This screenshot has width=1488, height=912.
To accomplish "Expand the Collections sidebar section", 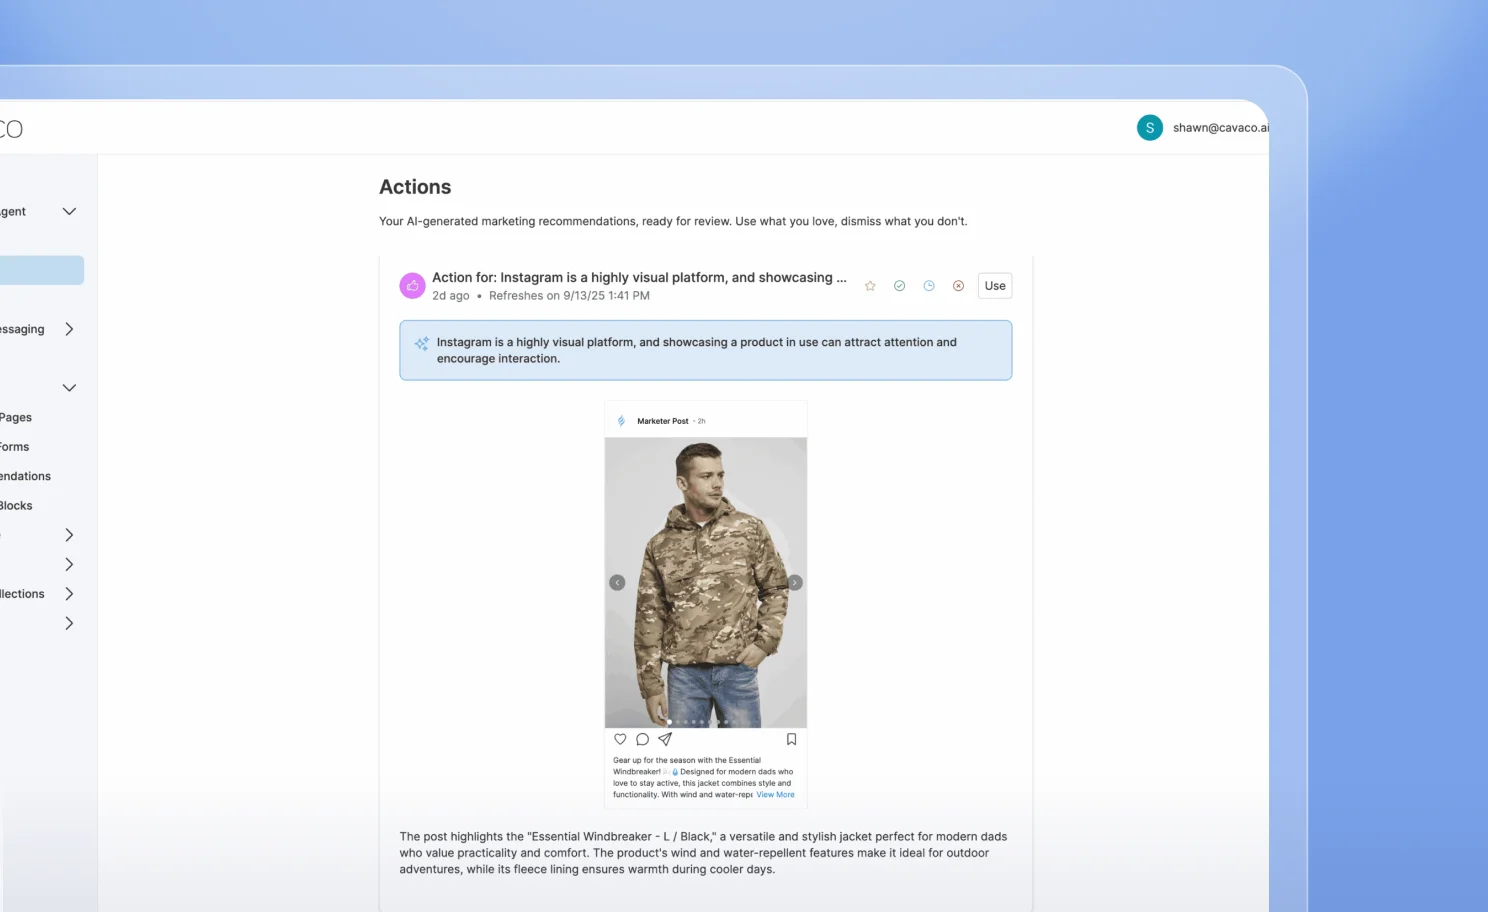I will point(69,594).
